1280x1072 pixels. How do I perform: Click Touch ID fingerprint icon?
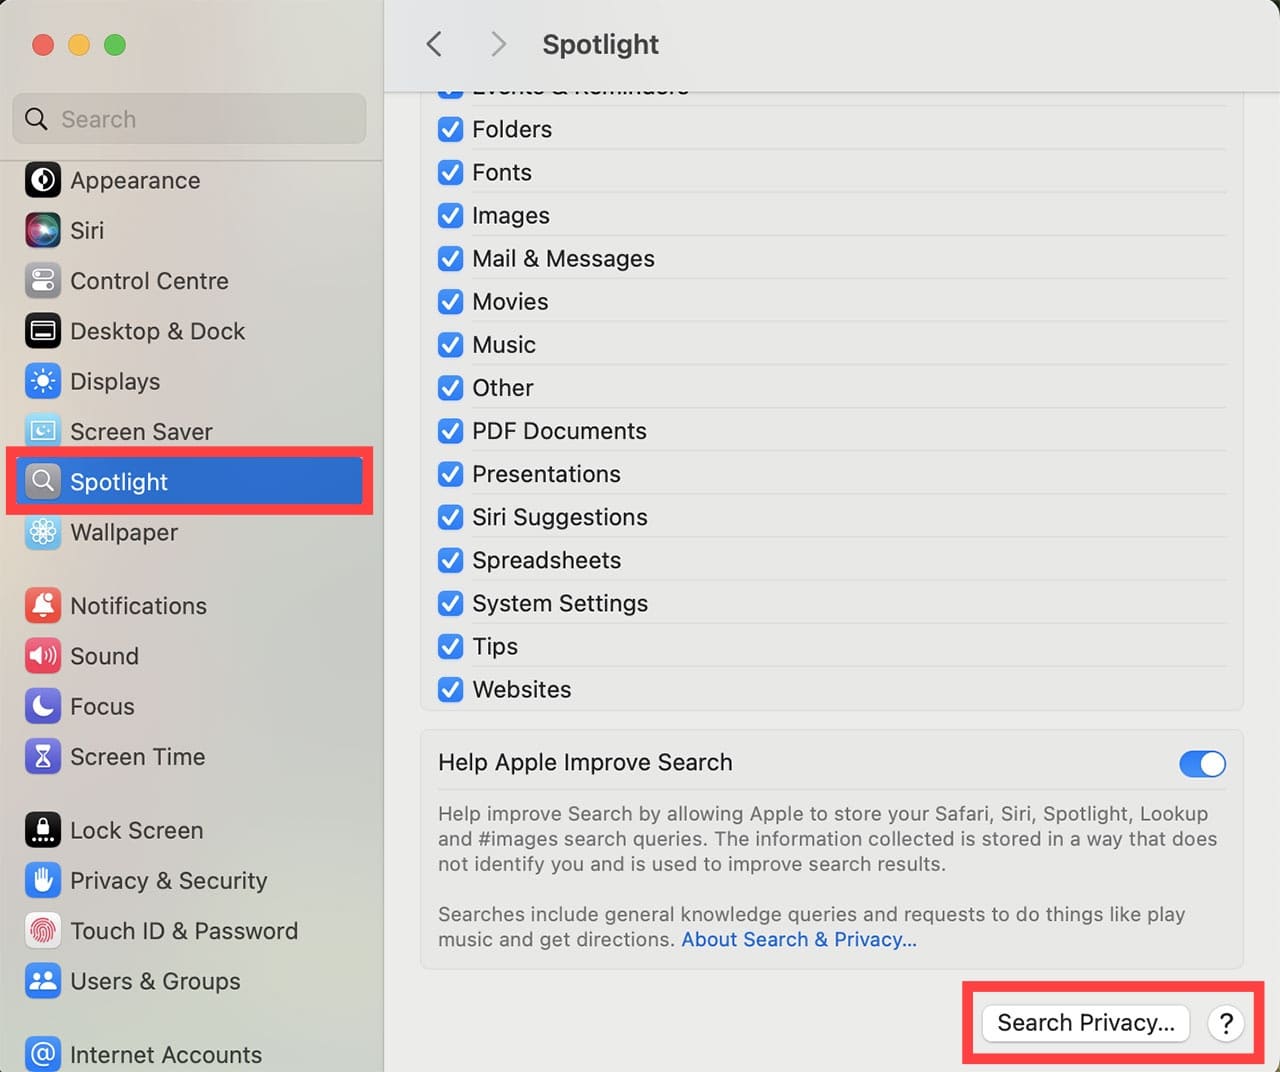[x=43, y=931]
